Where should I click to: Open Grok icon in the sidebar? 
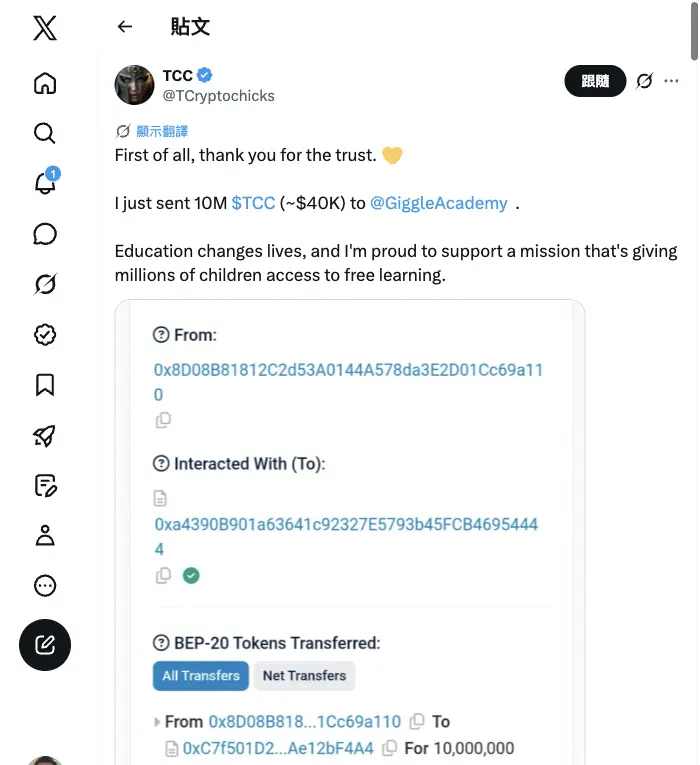45,284
